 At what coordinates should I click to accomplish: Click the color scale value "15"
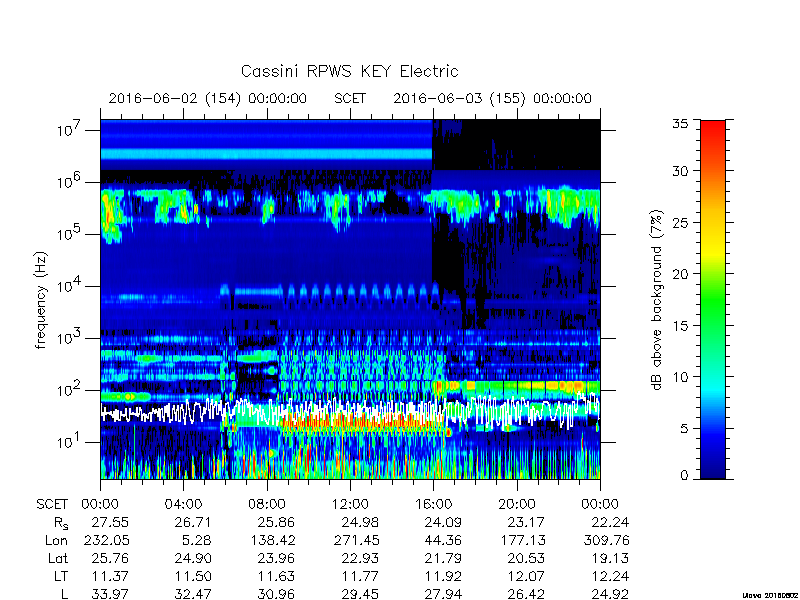(x=681, y=326)
